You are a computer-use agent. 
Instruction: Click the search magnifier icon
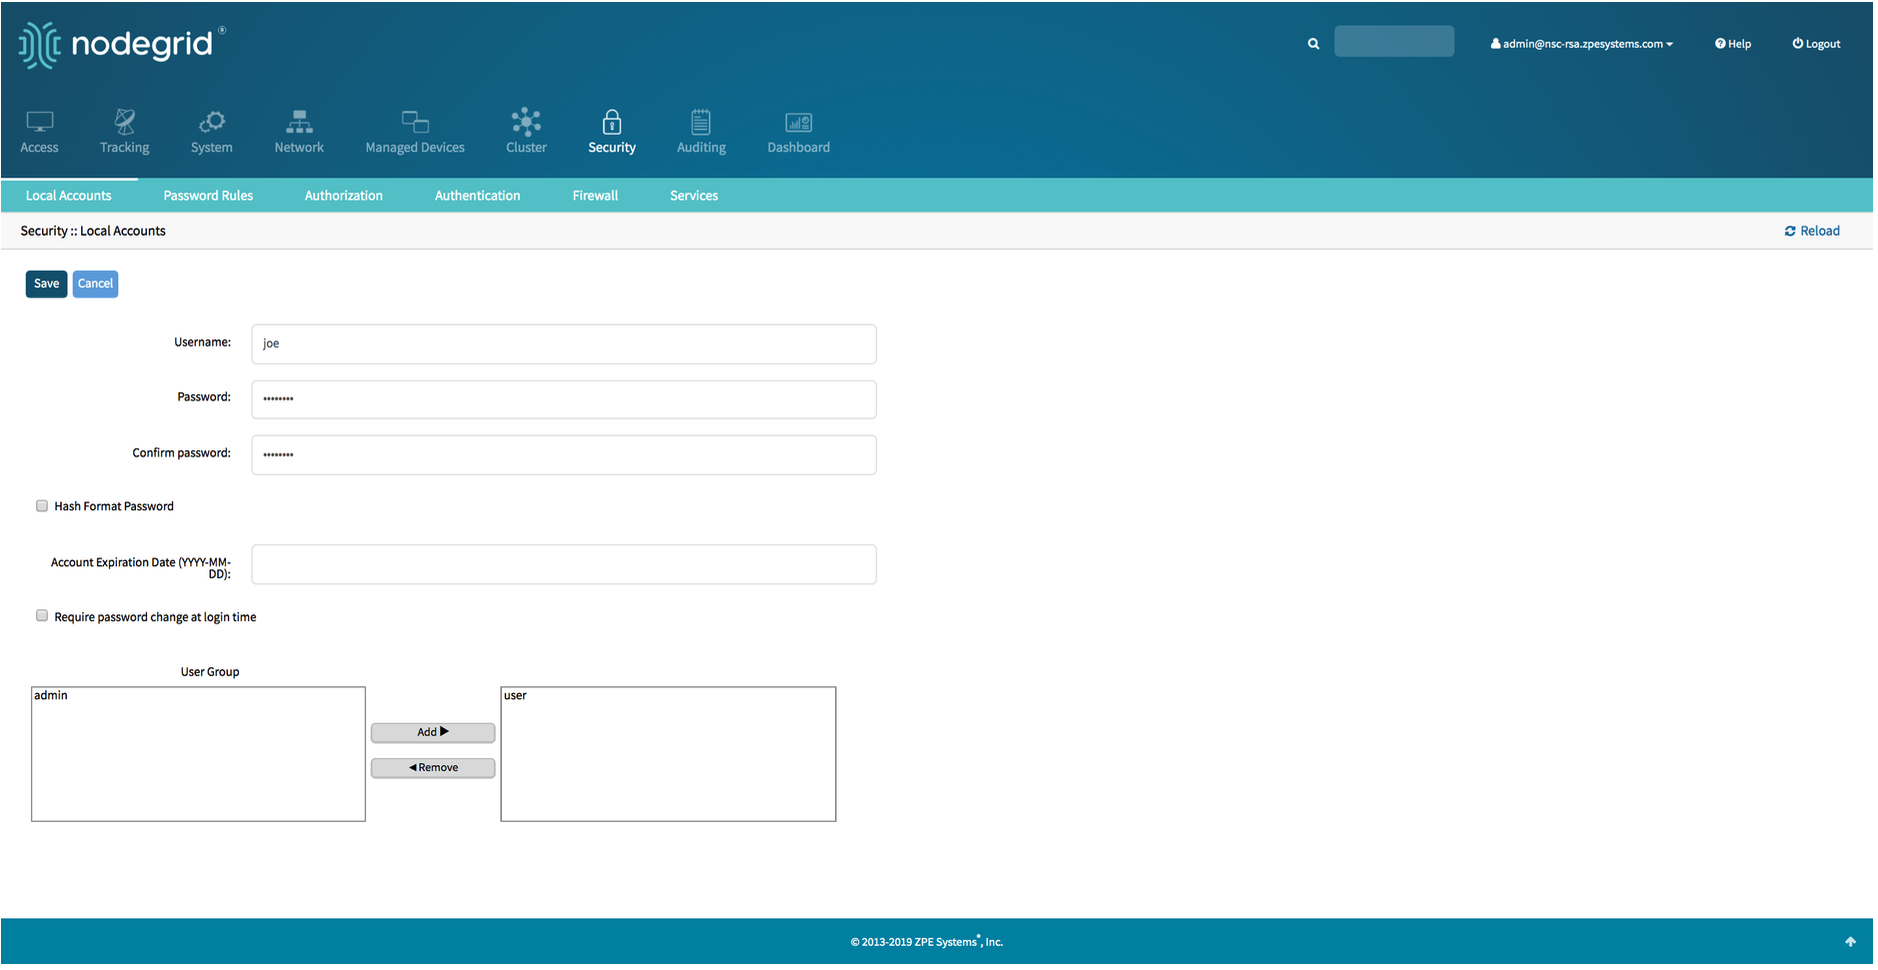(1313, 44)
